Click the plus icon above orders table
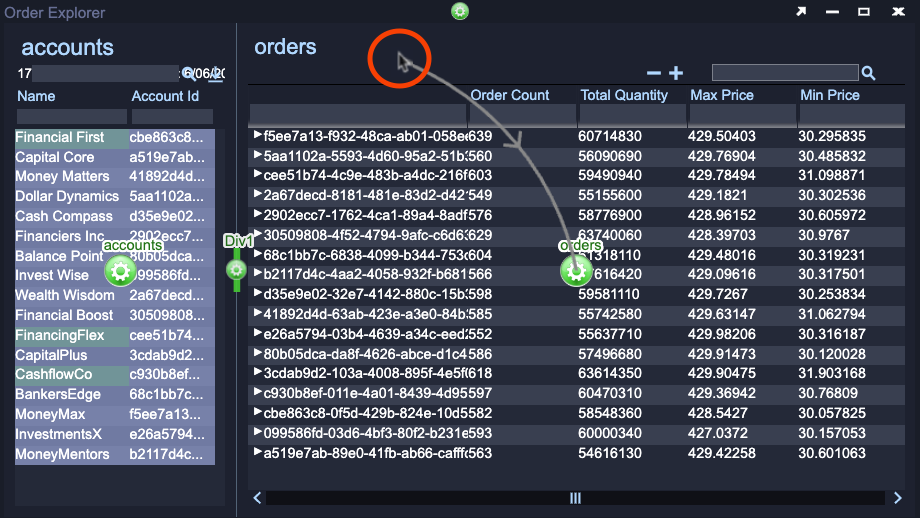 tap(676, 73)
